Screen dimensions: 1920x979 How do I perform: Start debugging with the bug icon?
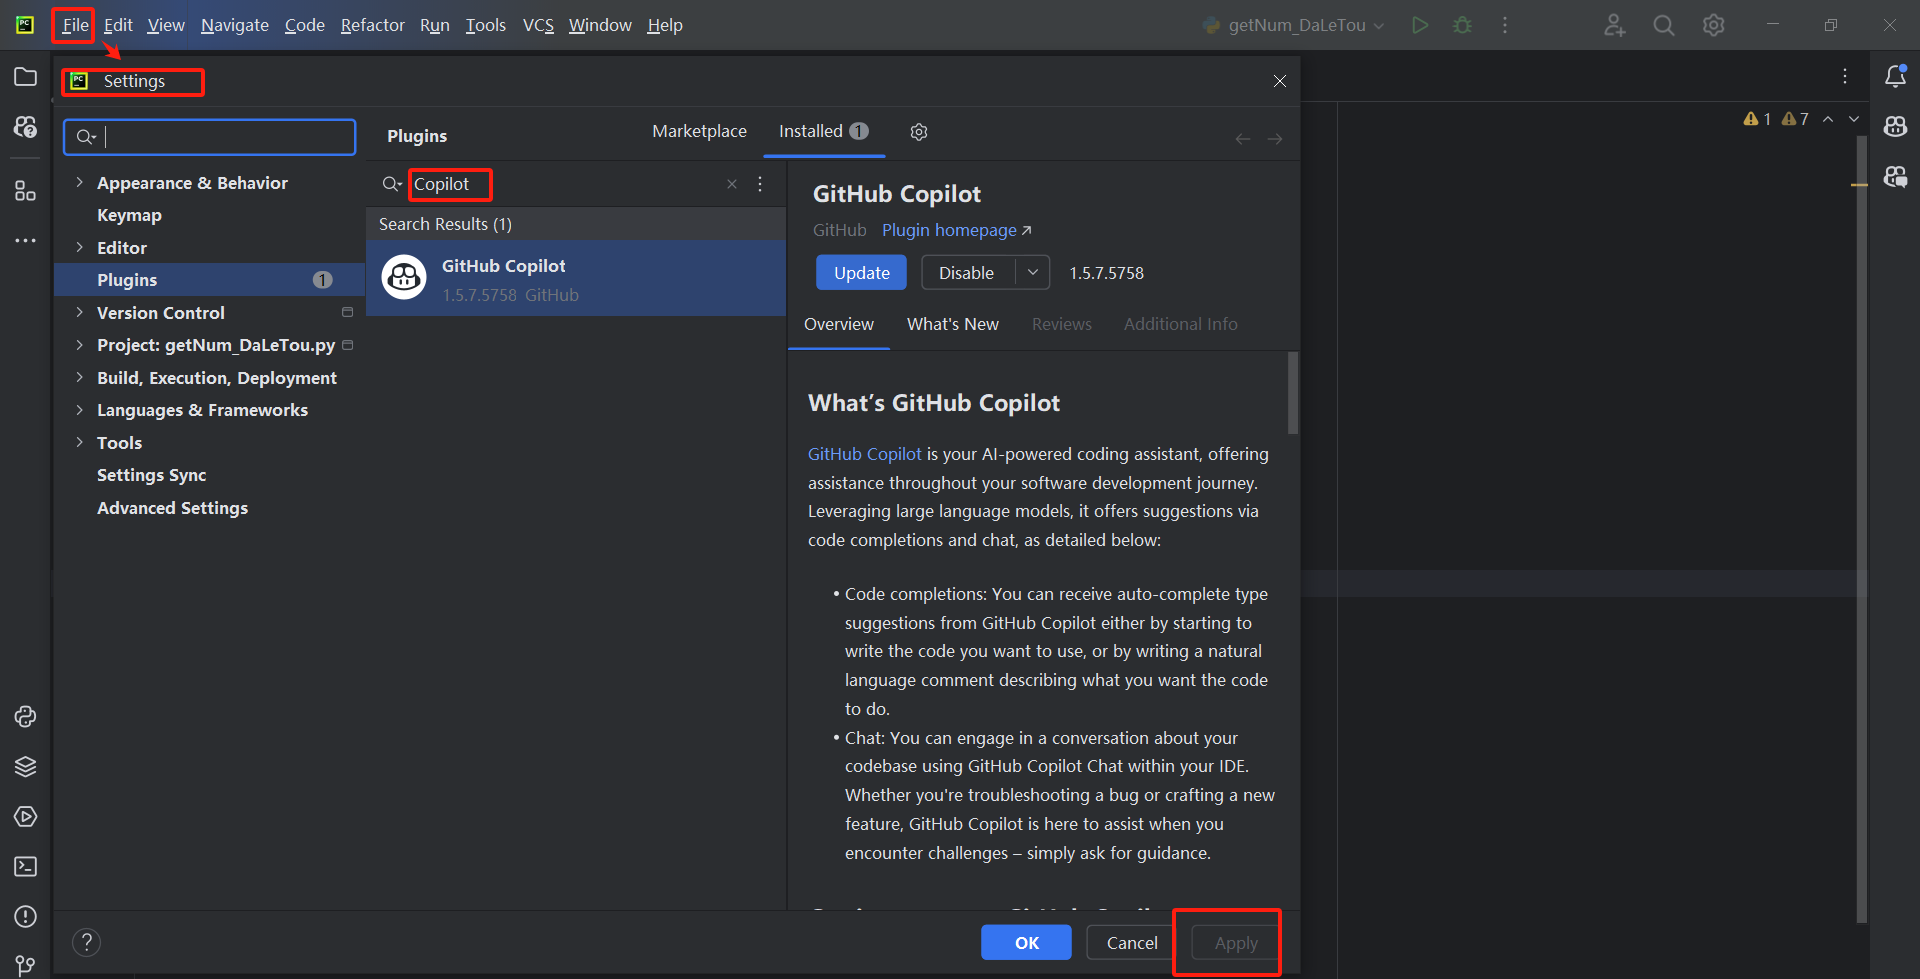pos(1463,25)
